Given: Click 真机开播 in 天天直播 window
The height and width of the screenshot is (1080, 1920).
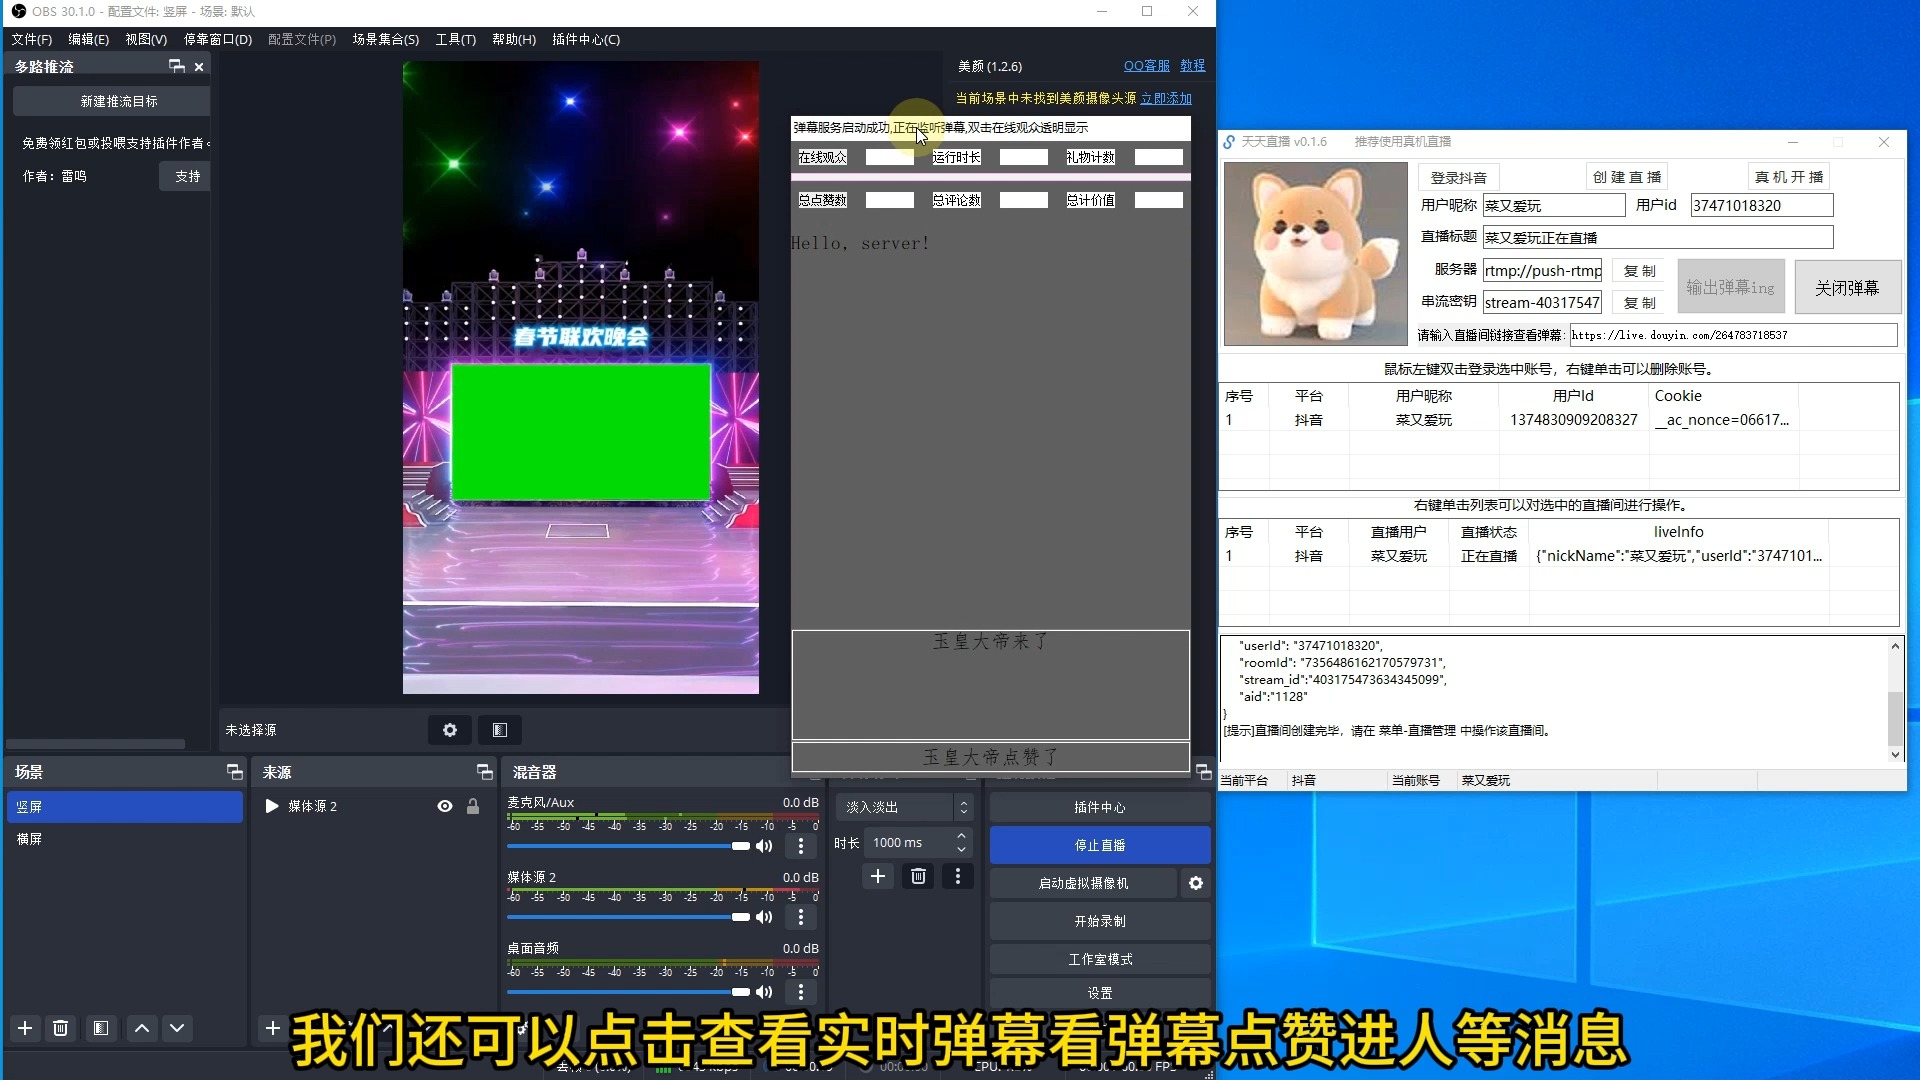Looking at the screenshot, I should coord(1789,177).
